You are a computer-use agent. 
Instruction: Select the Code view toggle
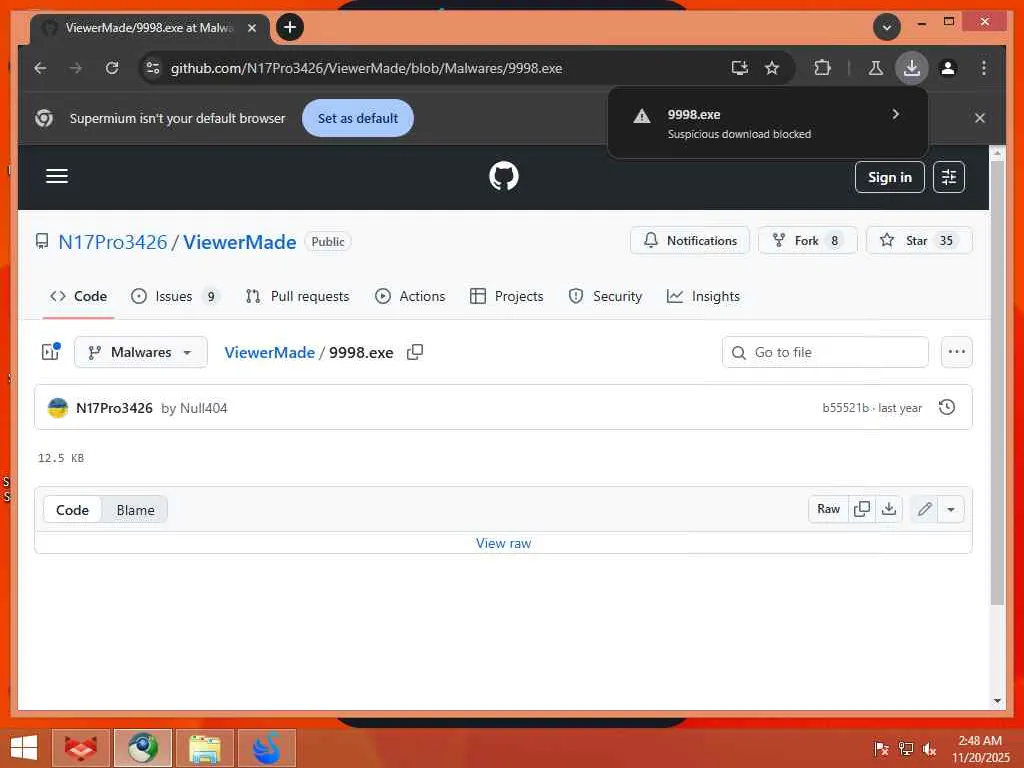(72, 510)
